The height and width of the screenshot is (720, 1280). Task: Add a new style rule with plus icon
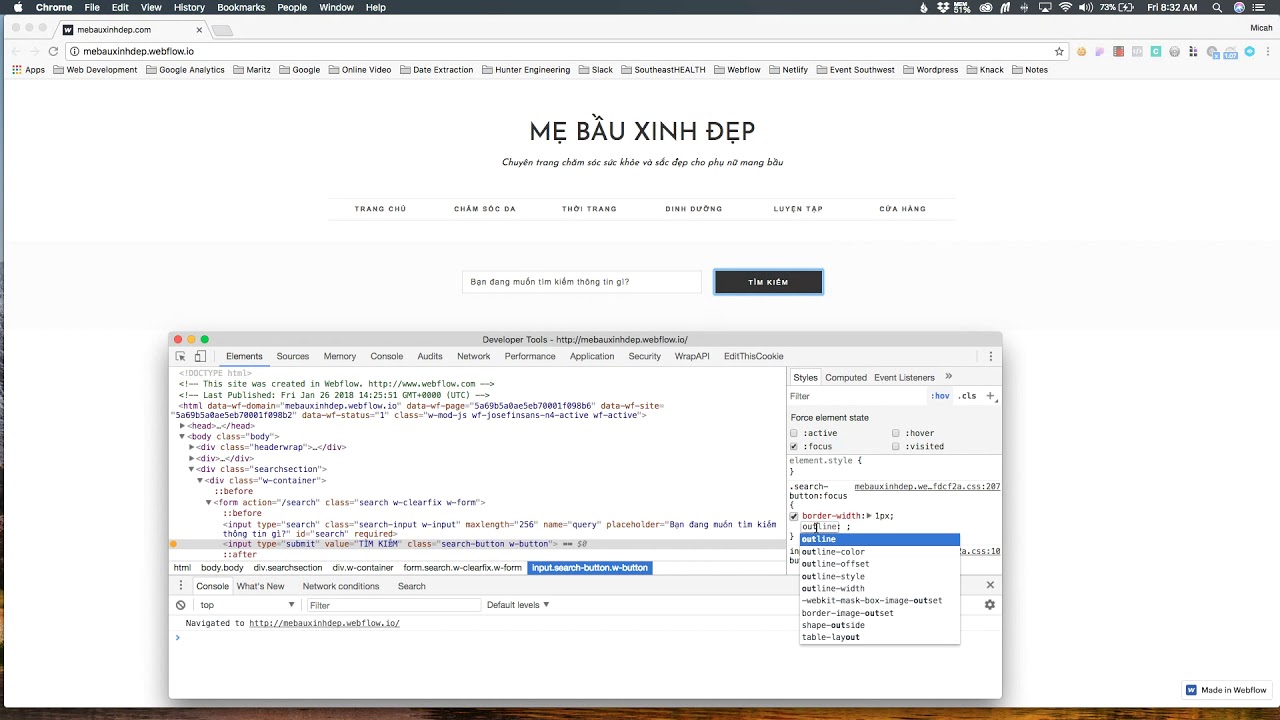tap(991, 396)
